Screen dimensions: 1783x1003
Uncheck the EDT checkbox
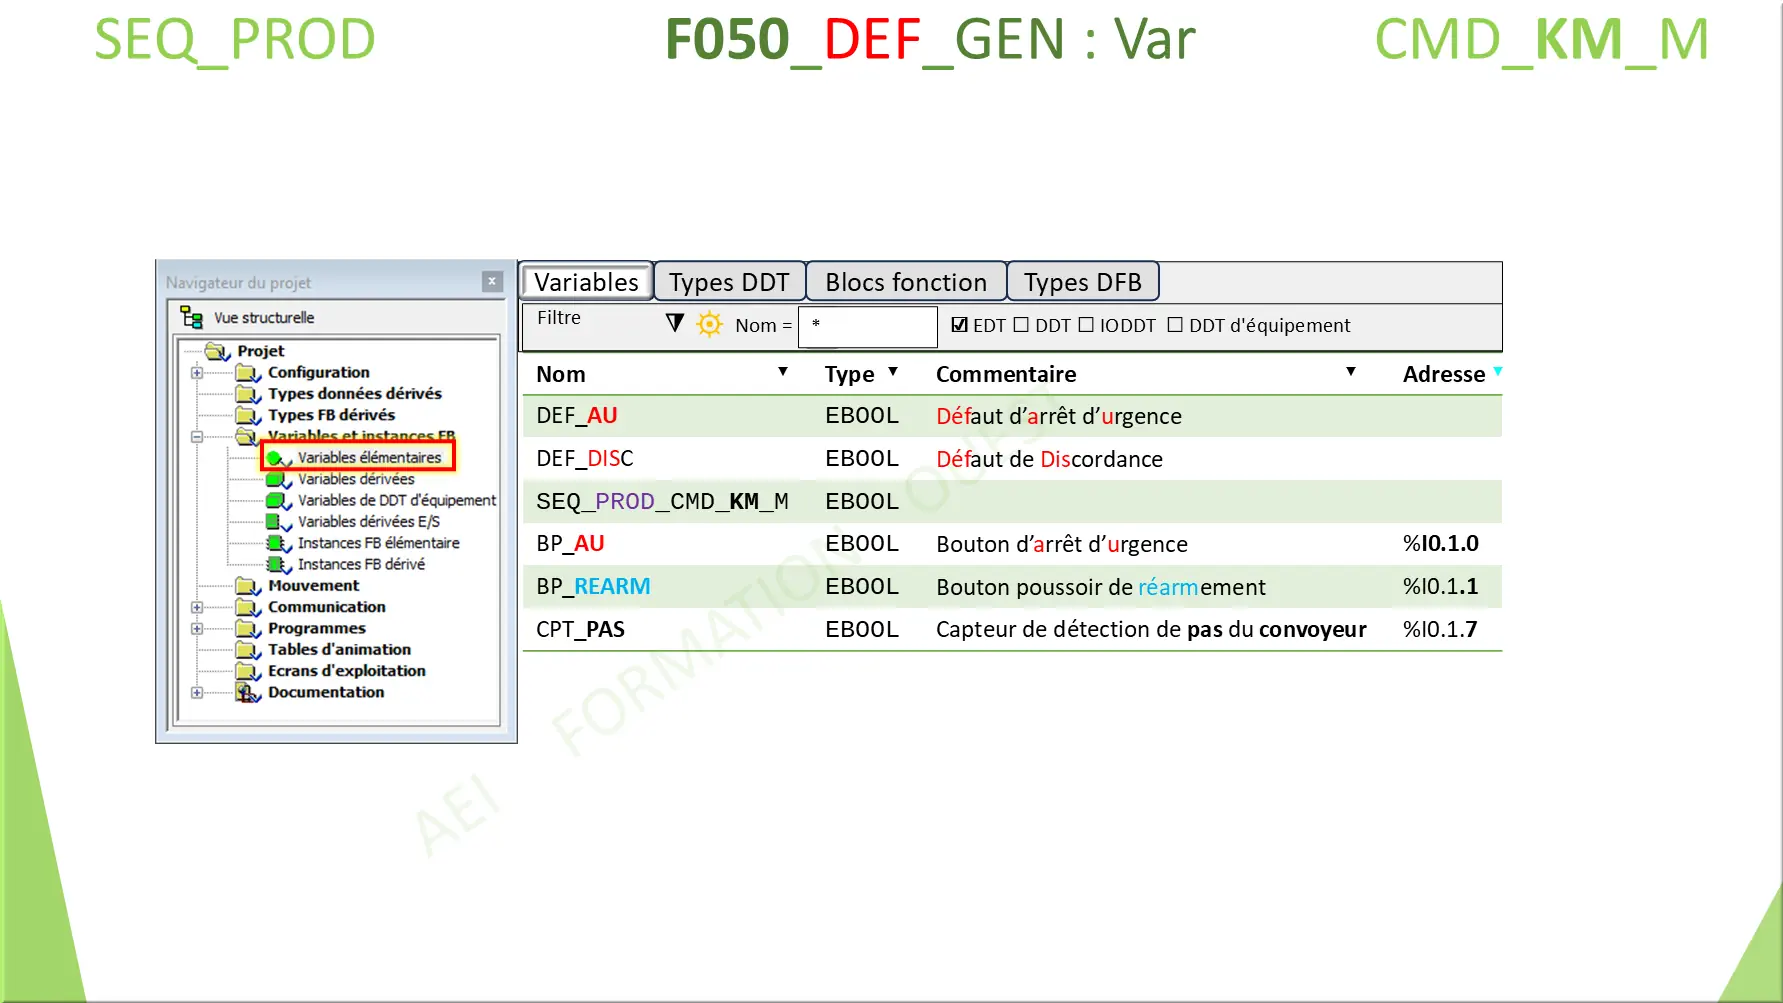960,324
